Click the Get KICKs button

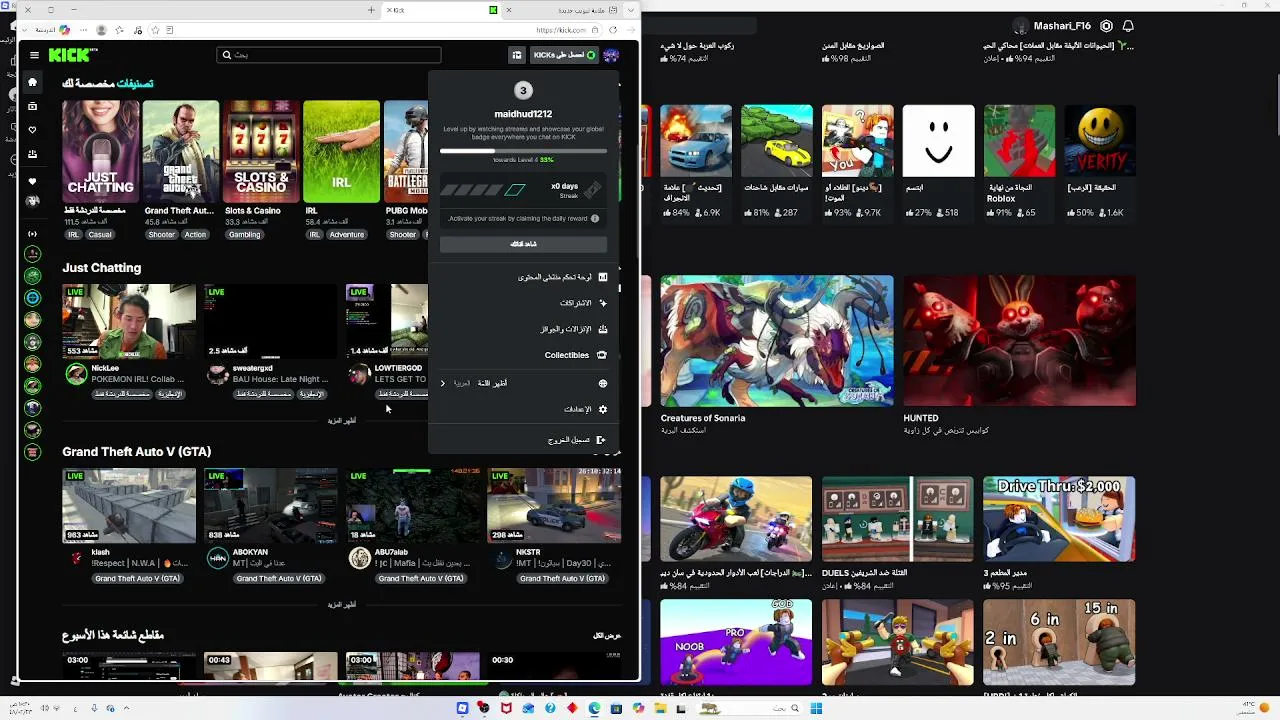pos(564,55)
